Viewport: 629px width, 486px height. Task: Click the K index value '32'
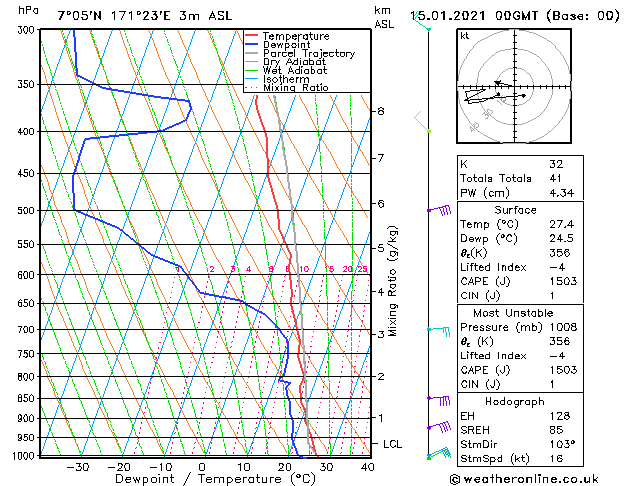pyautogui.click(x=556, y=164)
